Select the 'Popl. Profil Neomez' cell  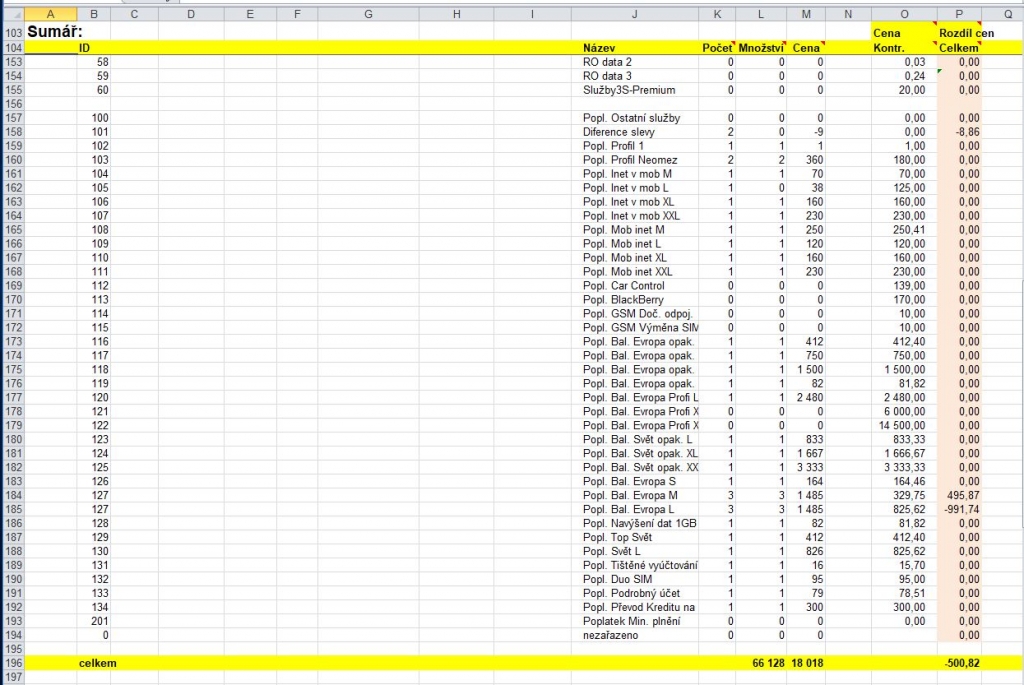click(x=634, y=160)
